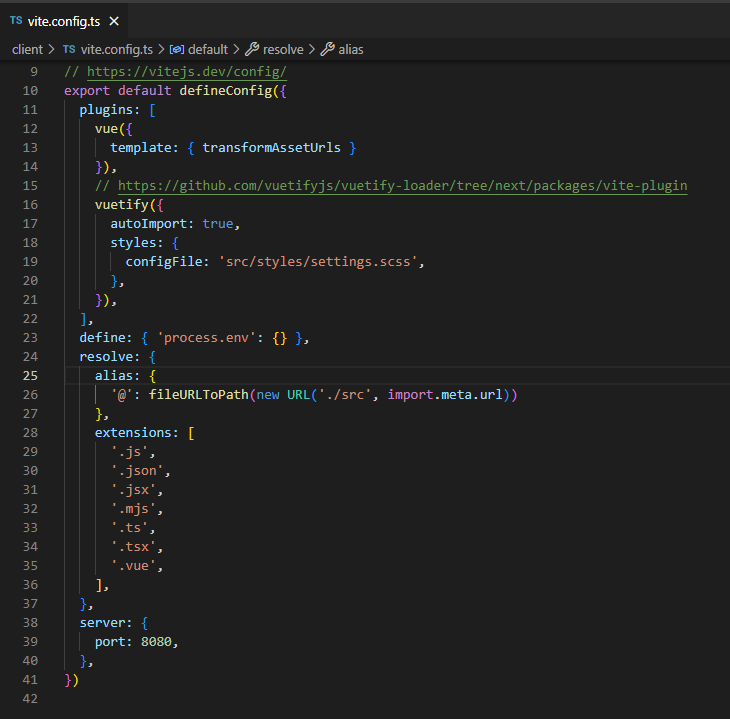Click the '.json' extension string

pyautogui.click(x=137, y=471)
